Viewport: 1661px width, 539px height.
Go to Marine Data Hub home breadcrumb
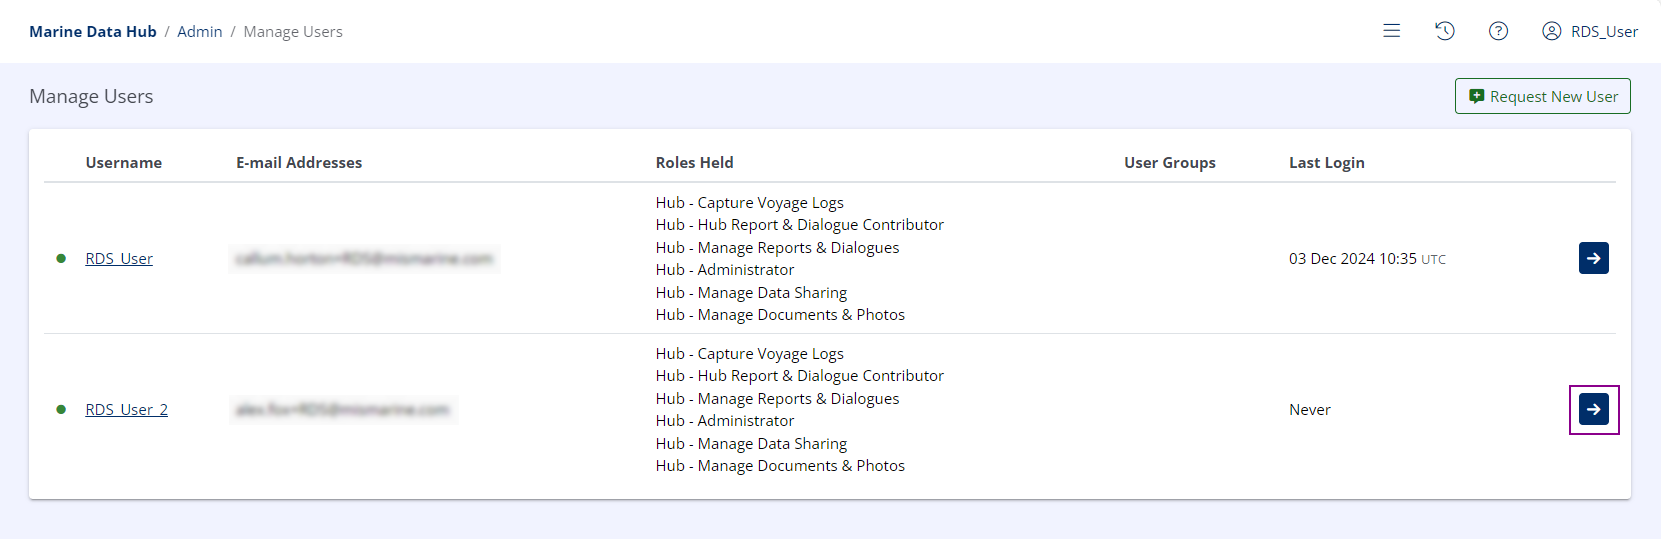click(93, 32)
